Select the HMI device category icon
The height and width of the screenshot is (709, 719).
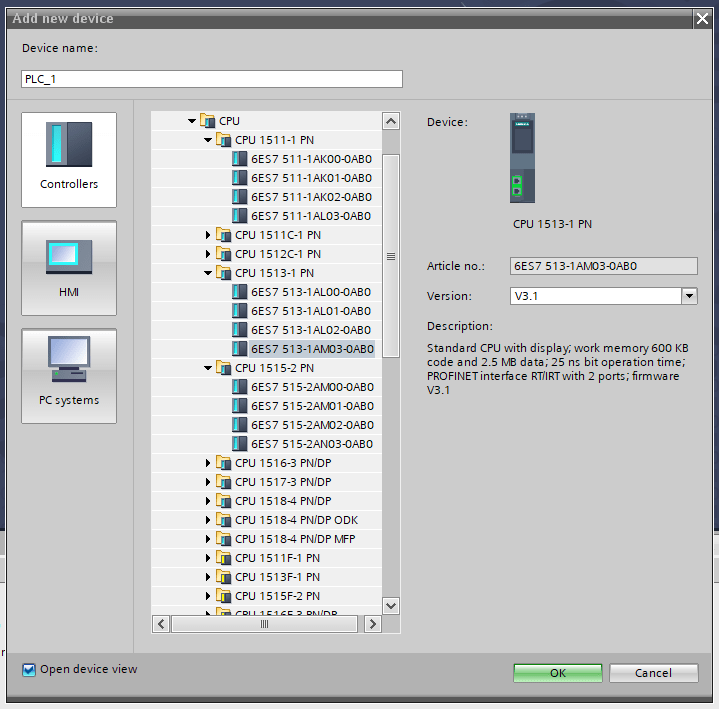69,256
